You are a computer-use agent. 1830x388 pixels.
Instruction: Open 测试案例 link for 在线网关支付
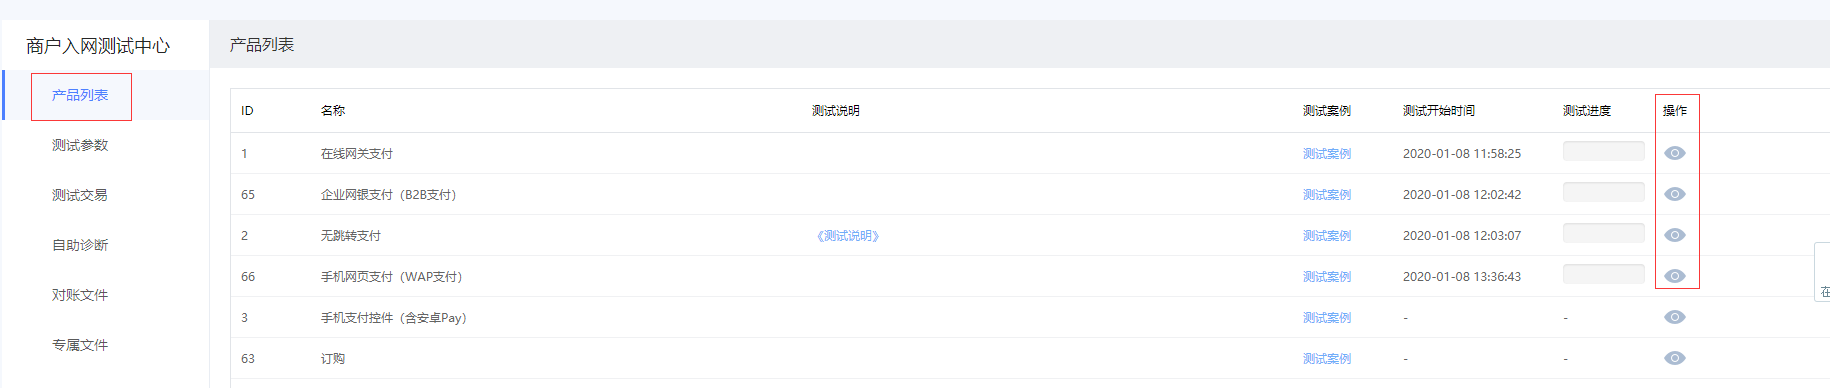[x=1326, y=154]
